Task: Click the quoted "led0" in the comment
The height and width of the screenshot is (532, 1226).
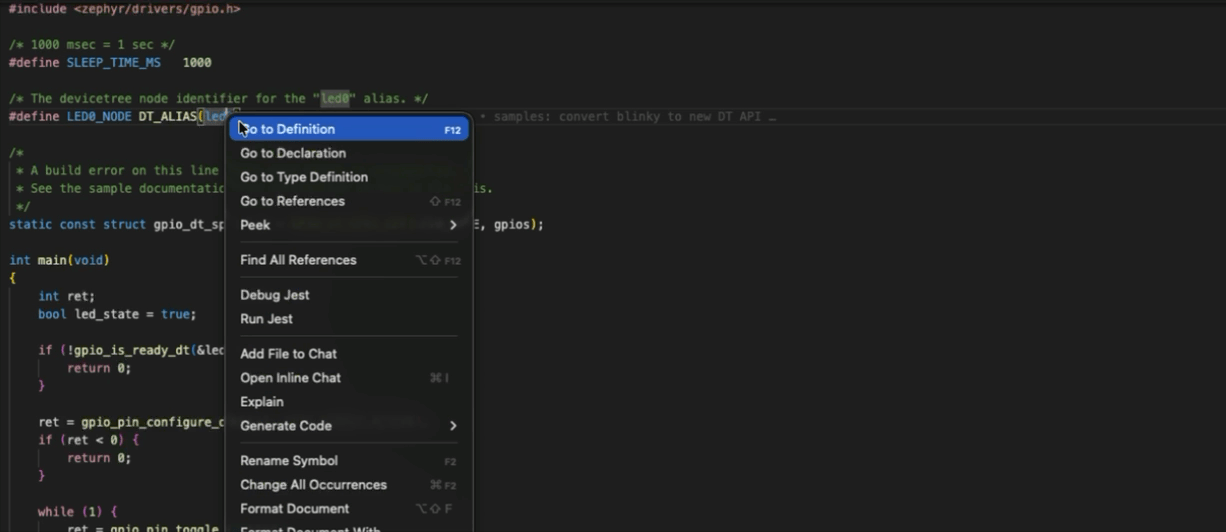Action: 334,99
